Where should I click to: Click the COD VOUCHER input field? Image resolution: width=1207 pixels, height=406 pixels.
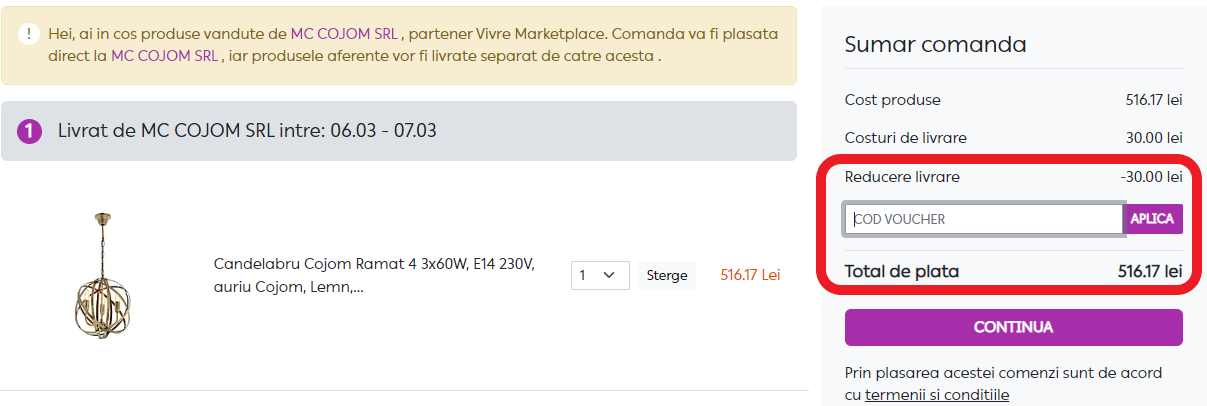click(x=984, y=219)
